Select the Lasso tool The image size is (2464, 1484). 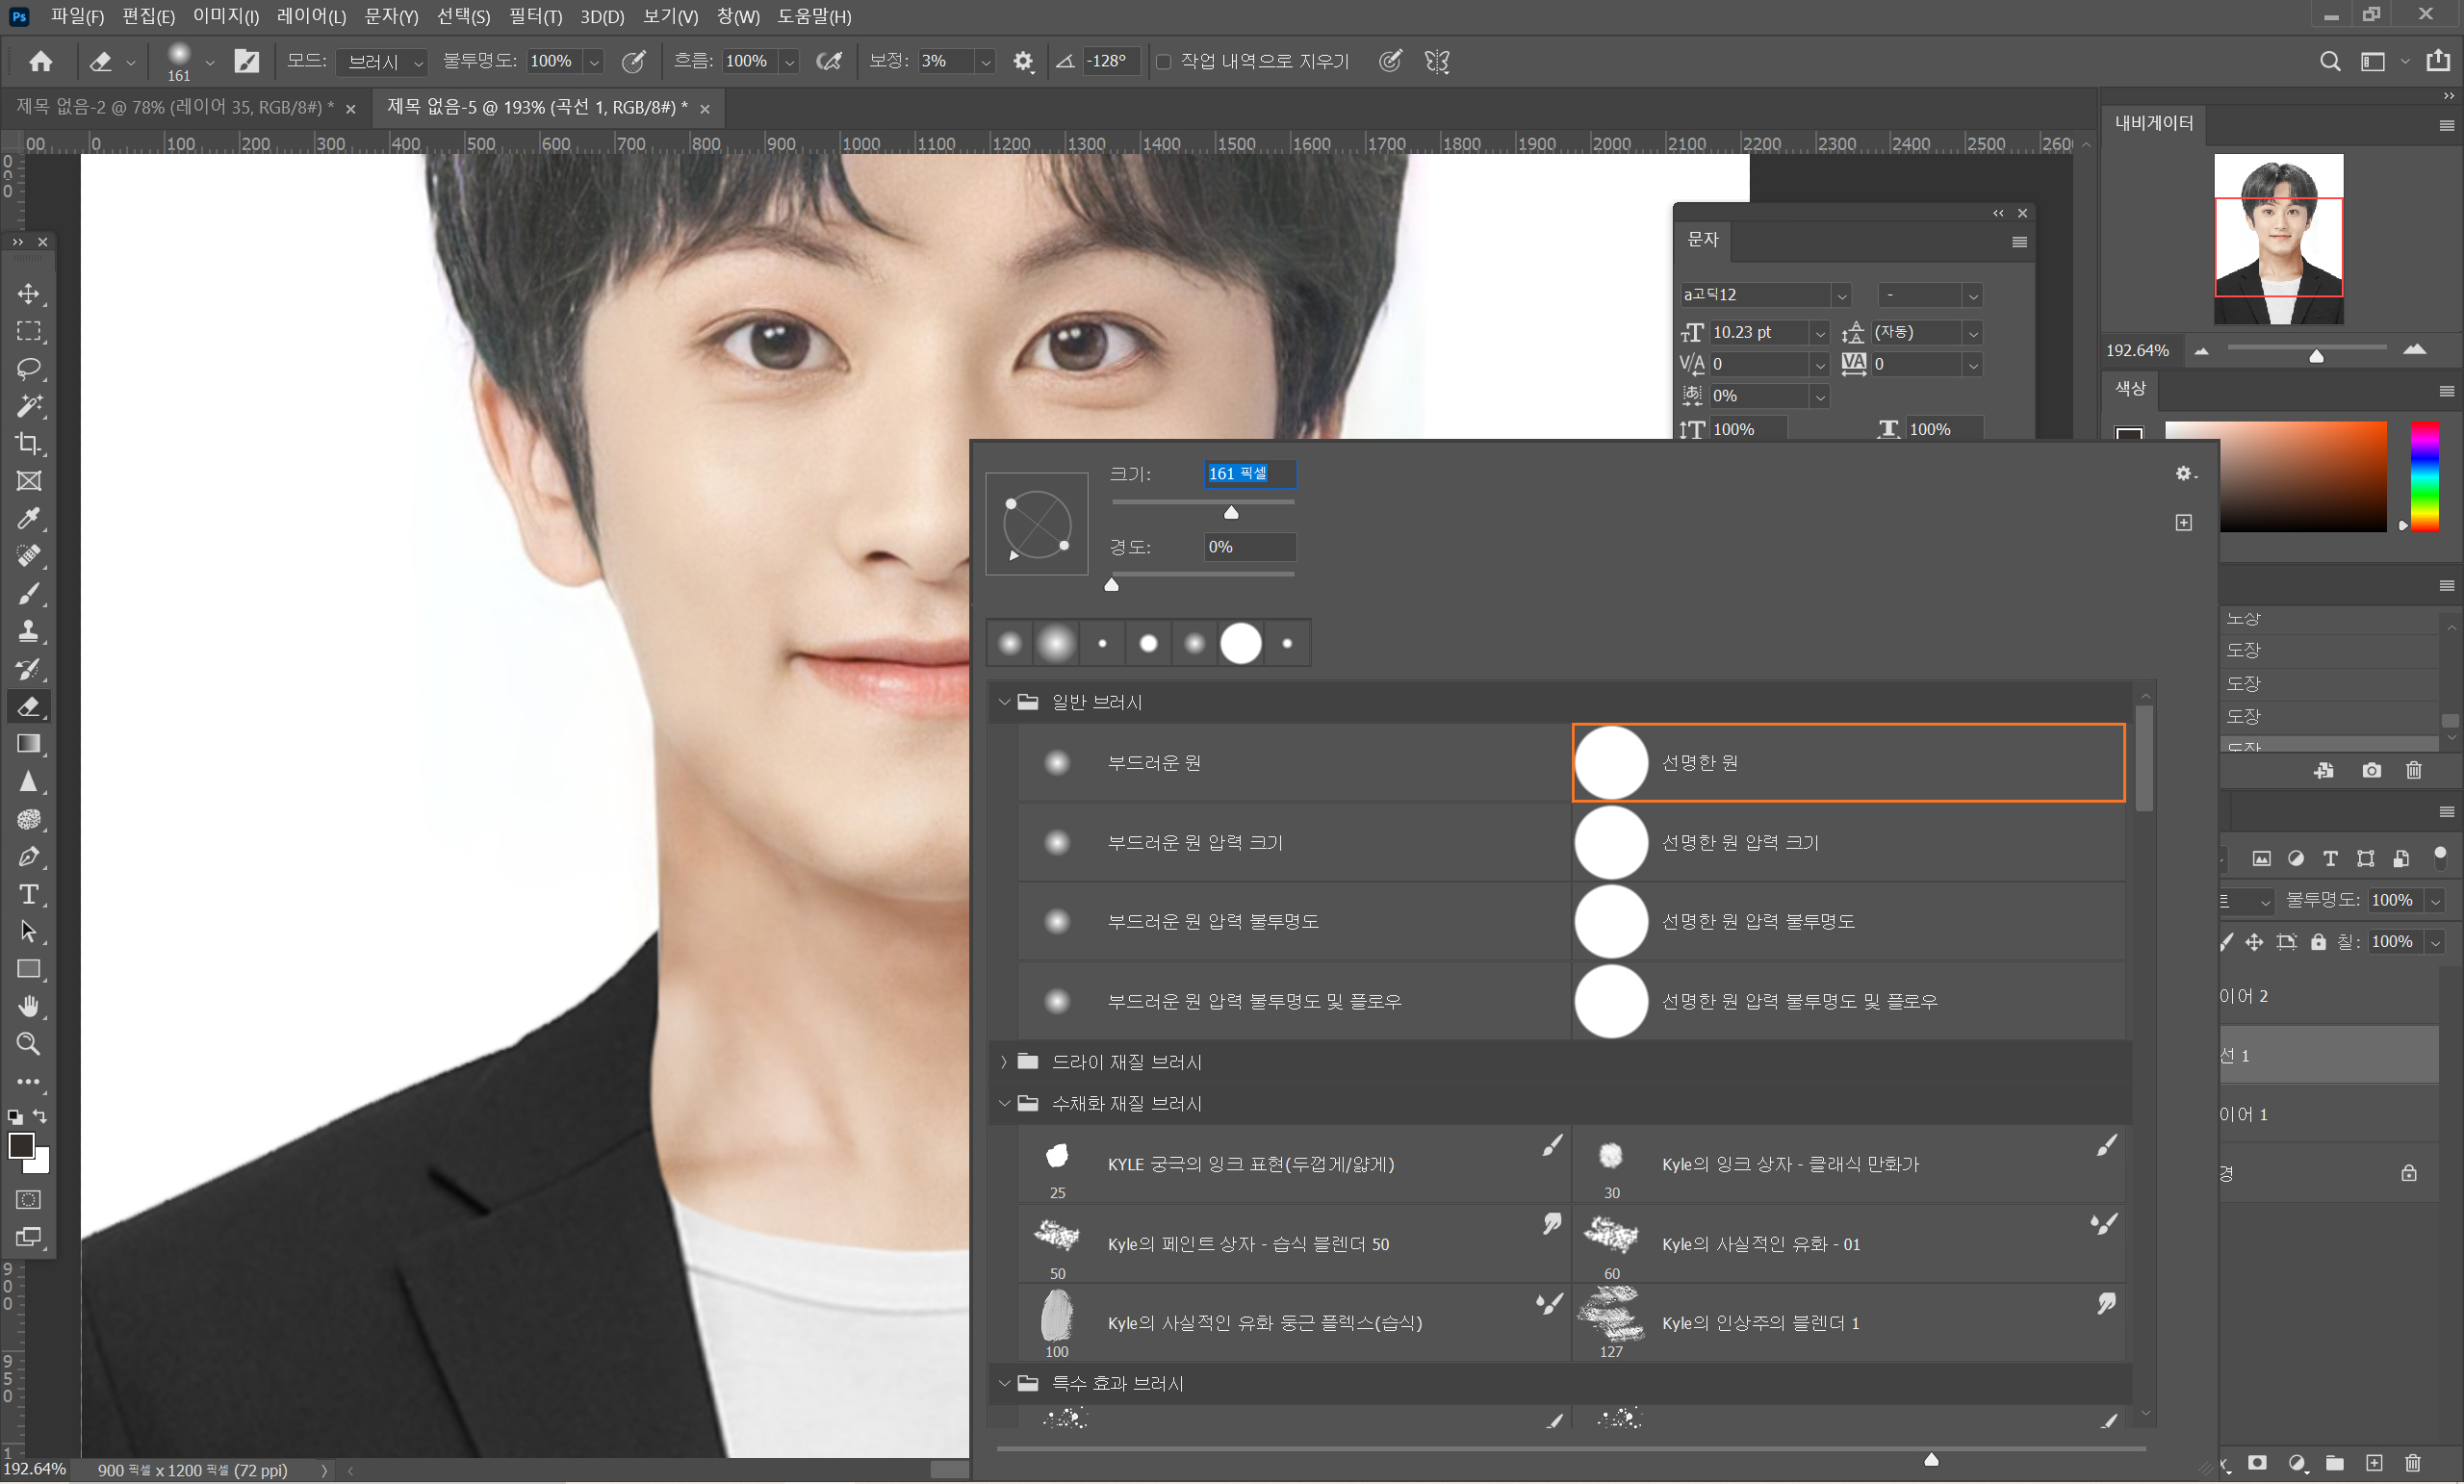pos(29,369)
